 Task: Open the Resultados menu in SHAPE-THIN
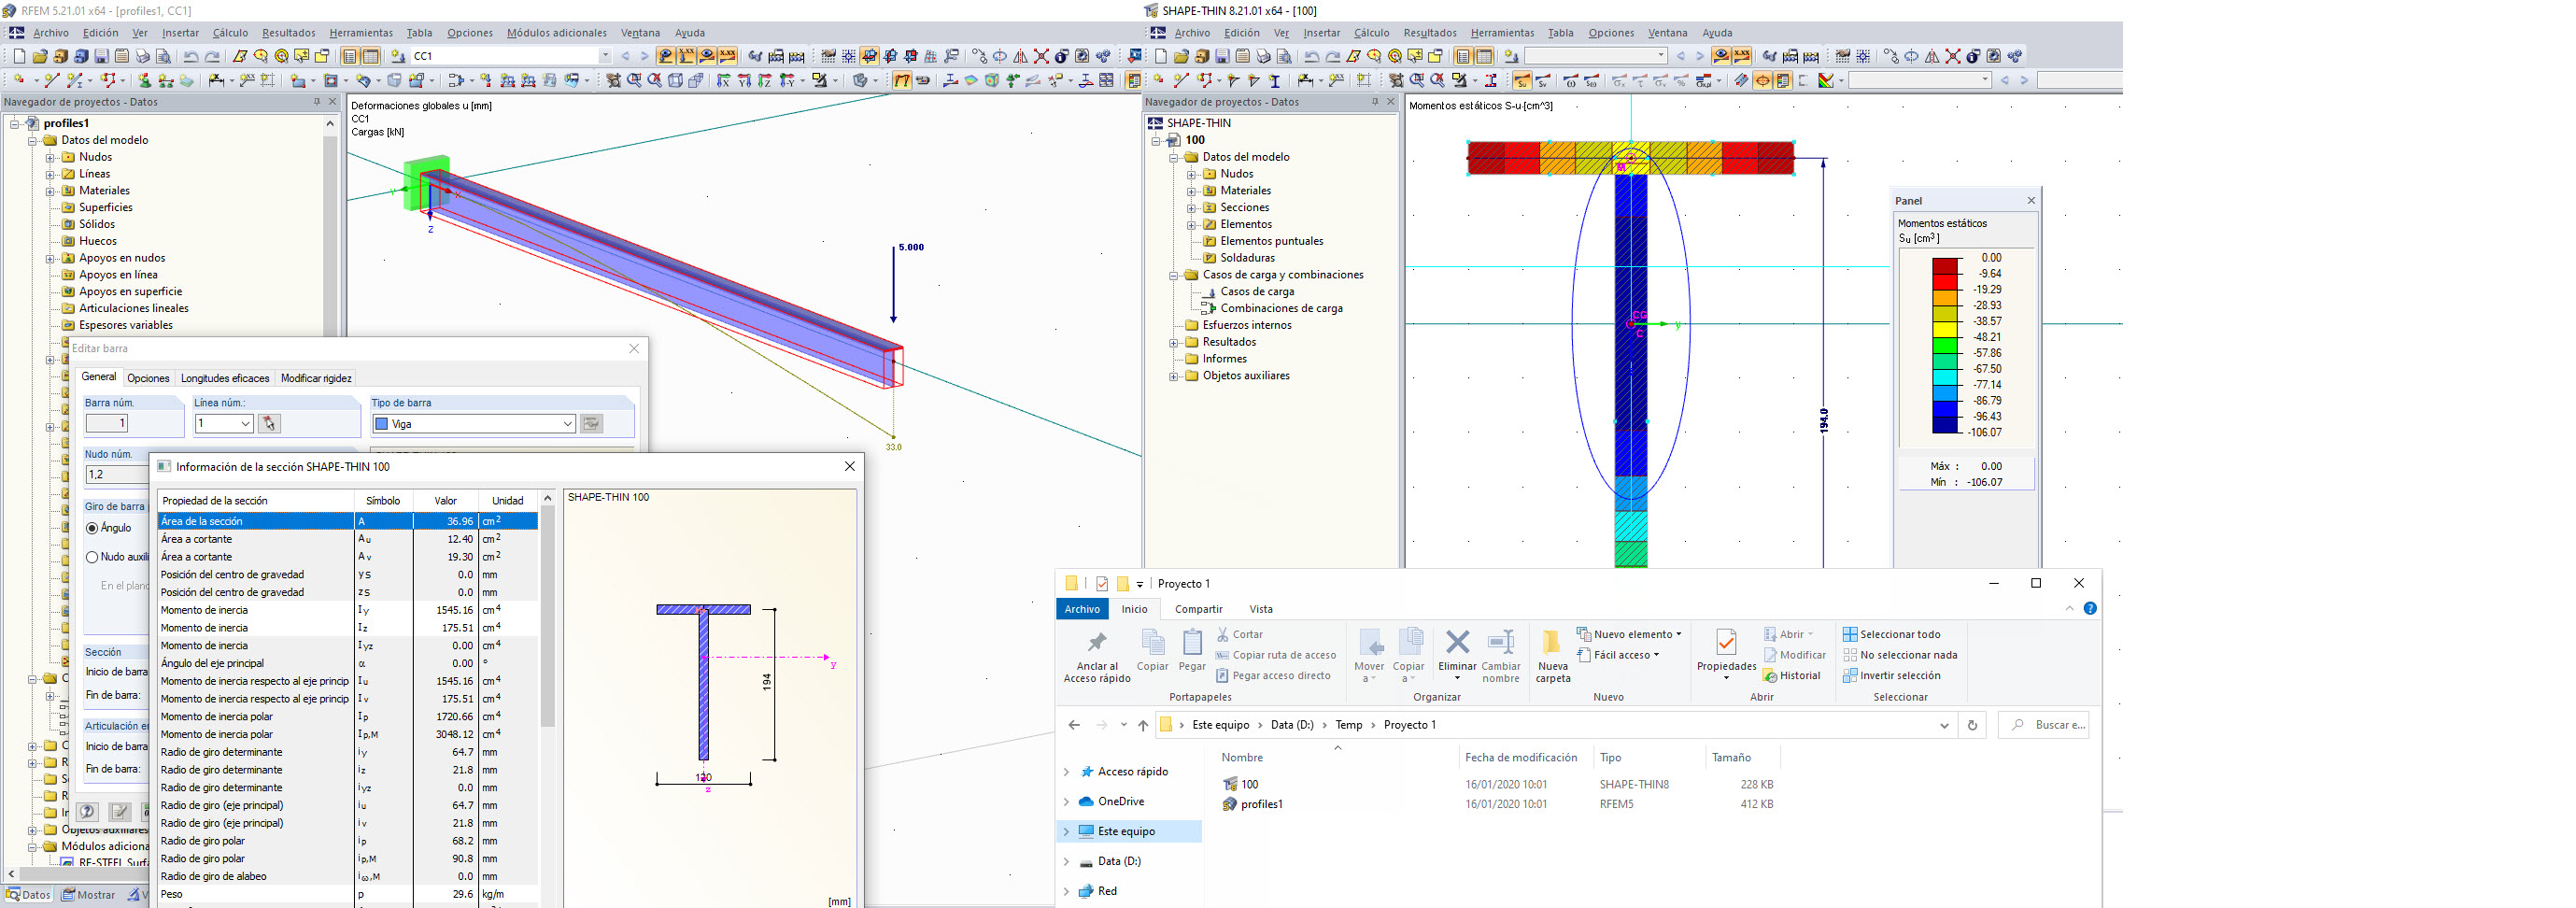pos(1429,33)
